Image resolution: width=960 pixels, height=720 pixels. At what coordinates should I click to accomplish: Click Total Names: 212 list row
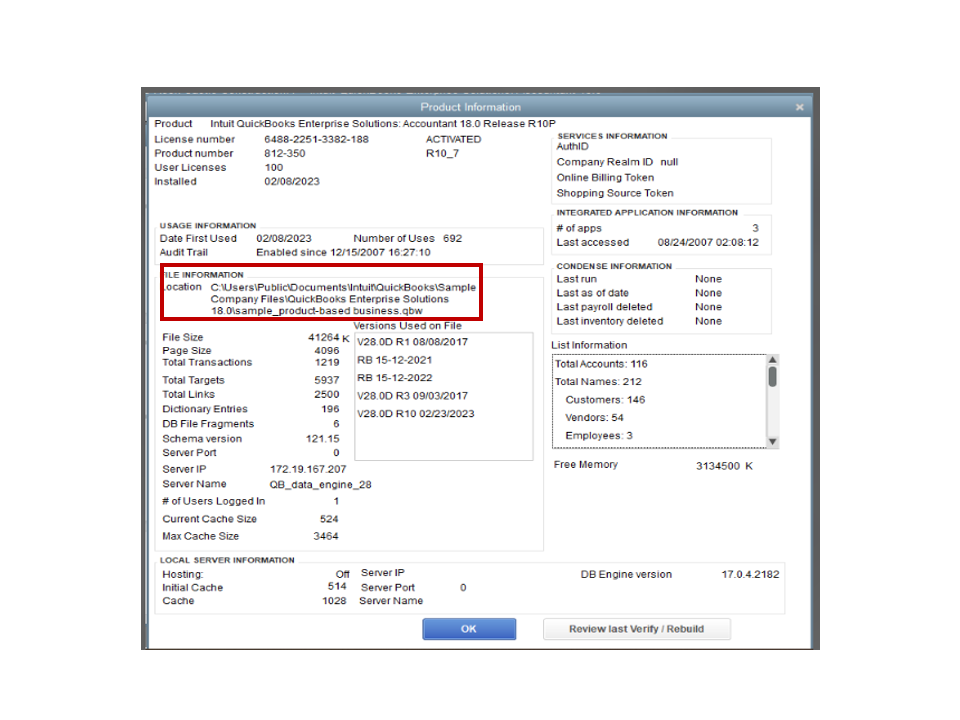tap(598, 382)
